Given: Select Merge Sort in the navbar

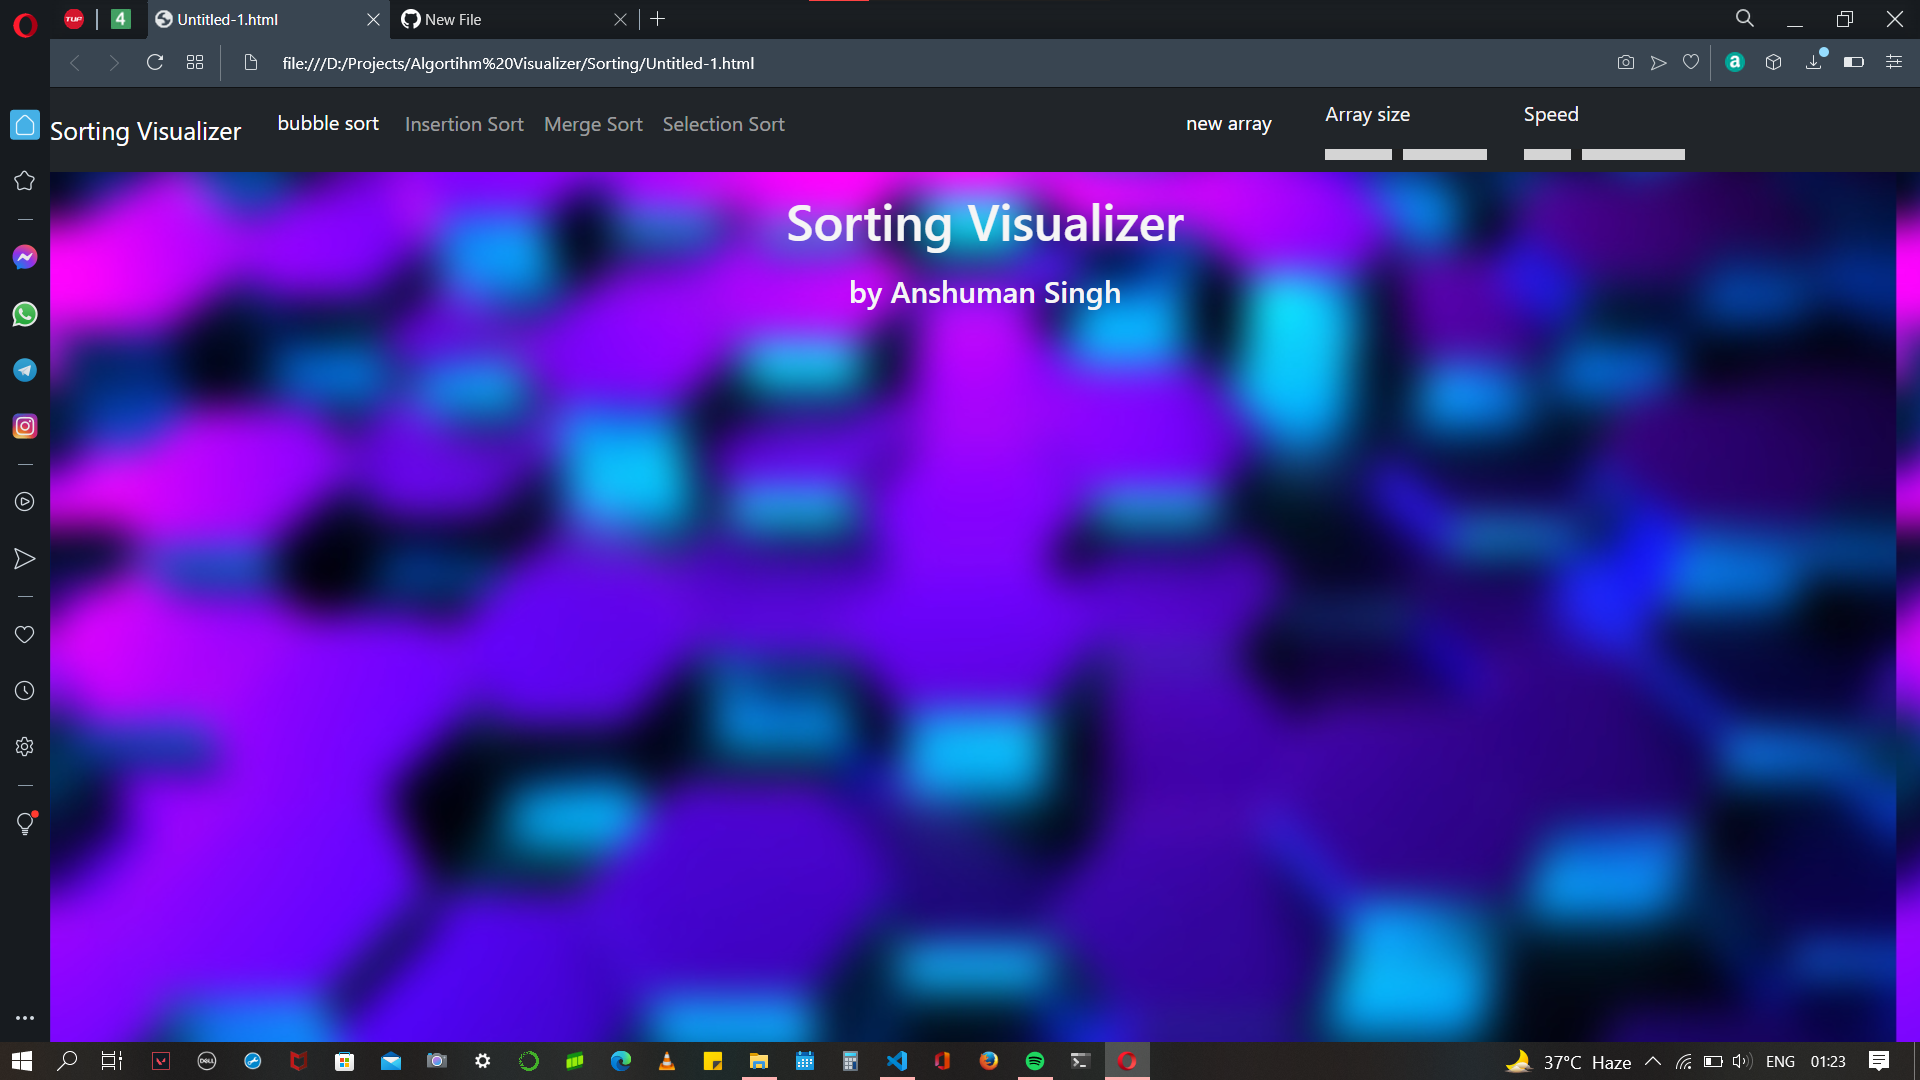Looking at the screenshot, I should click(593, 125).
